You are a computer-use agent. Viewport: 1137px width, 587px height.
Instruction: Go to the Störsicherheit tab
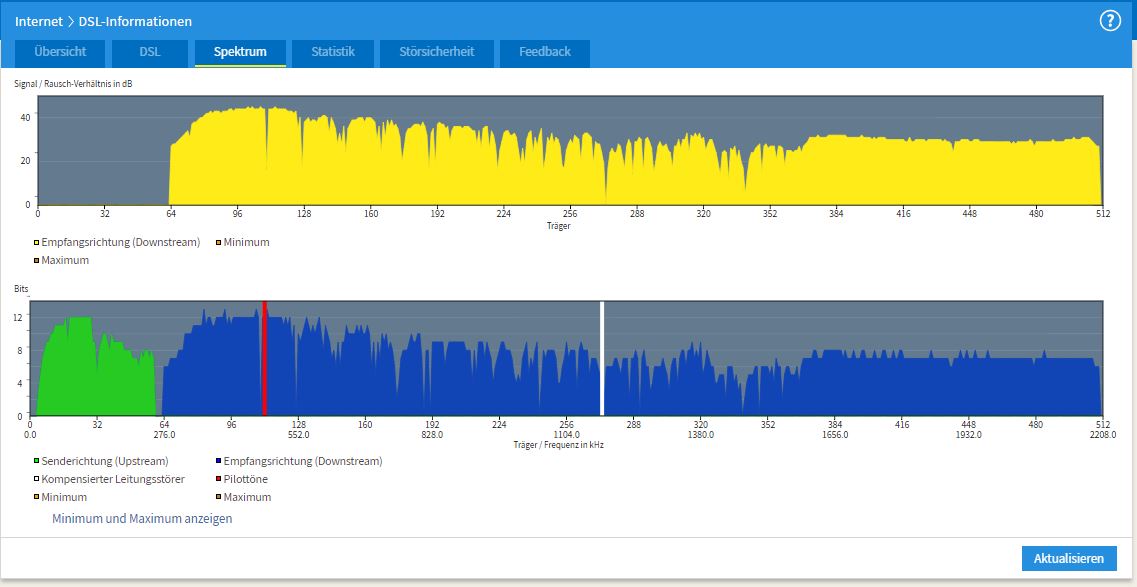(x=437, y=53)
